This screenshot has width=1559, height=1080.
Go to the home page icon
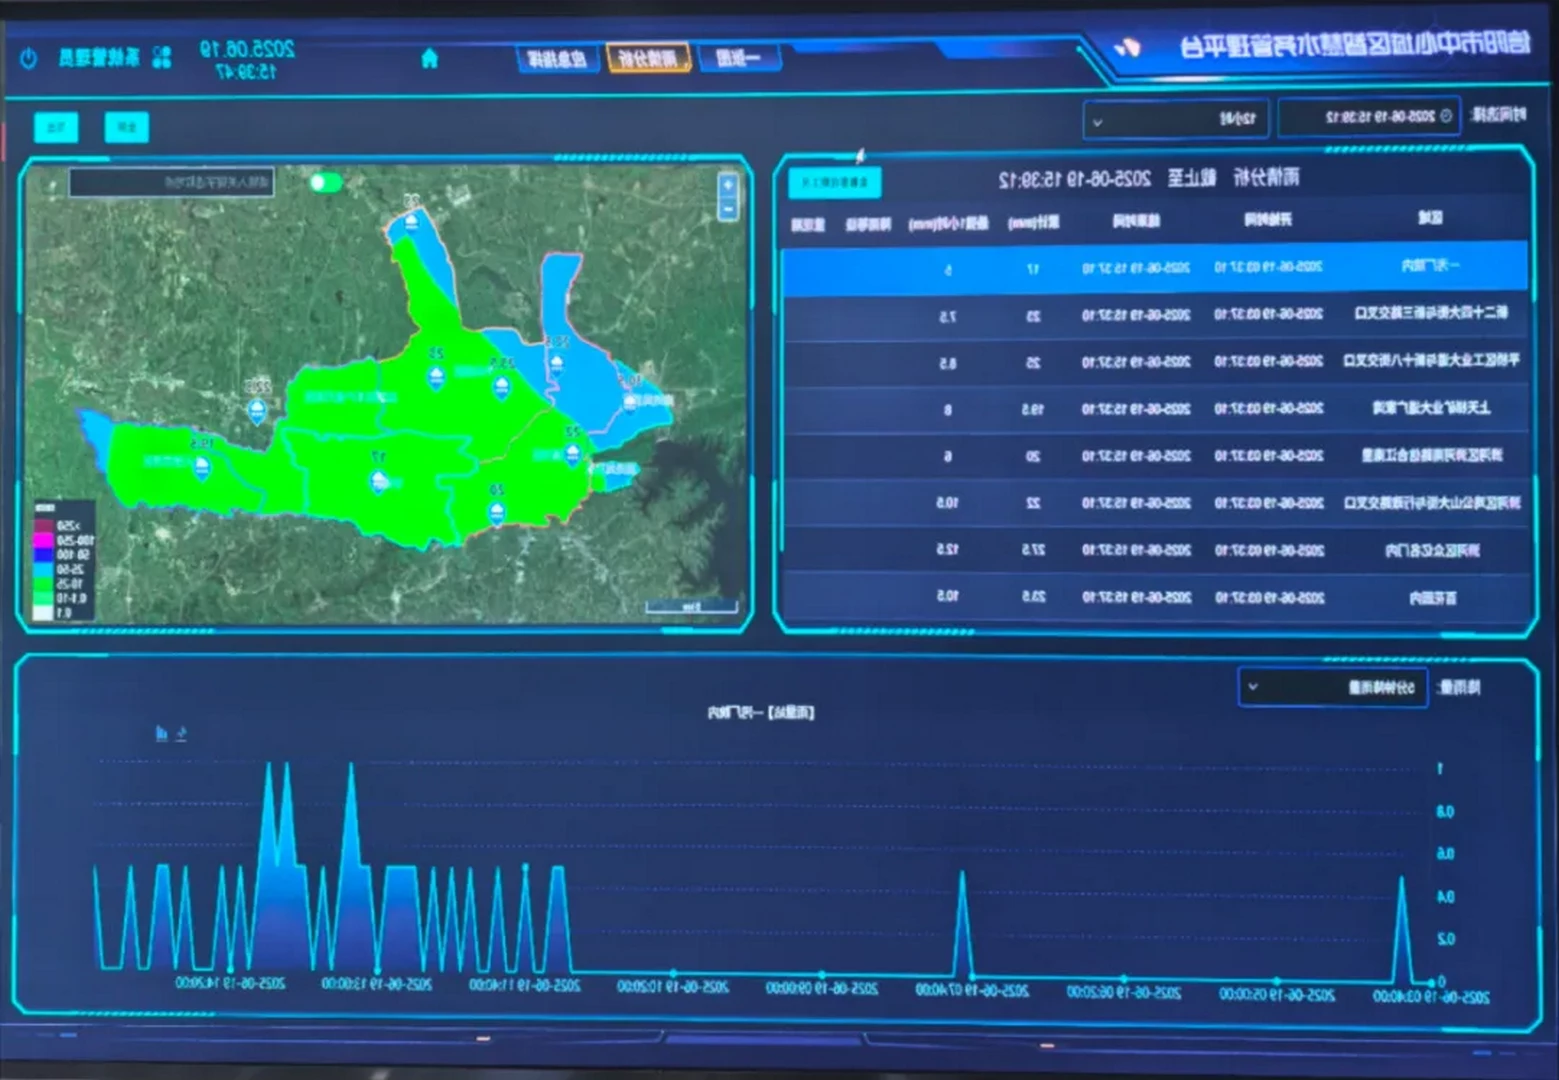pos(430,59)
